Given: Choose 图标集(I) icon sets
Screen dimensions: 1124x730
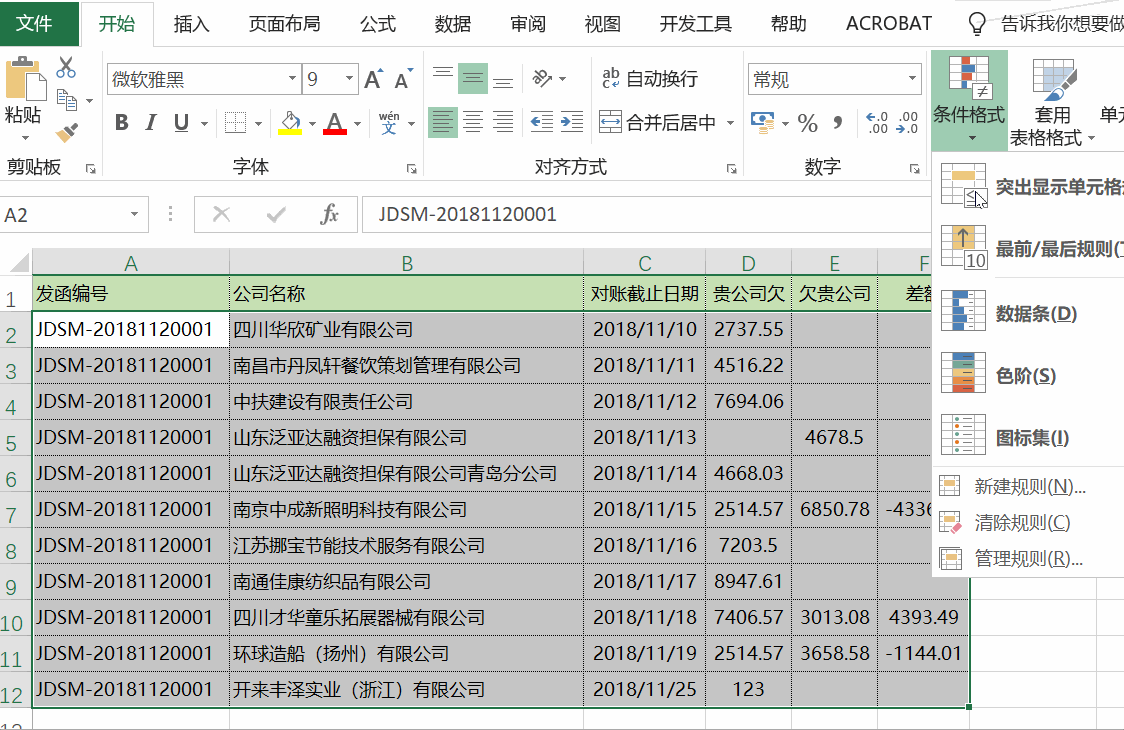Looking at the screenshot, I should tap(1030, 437).
